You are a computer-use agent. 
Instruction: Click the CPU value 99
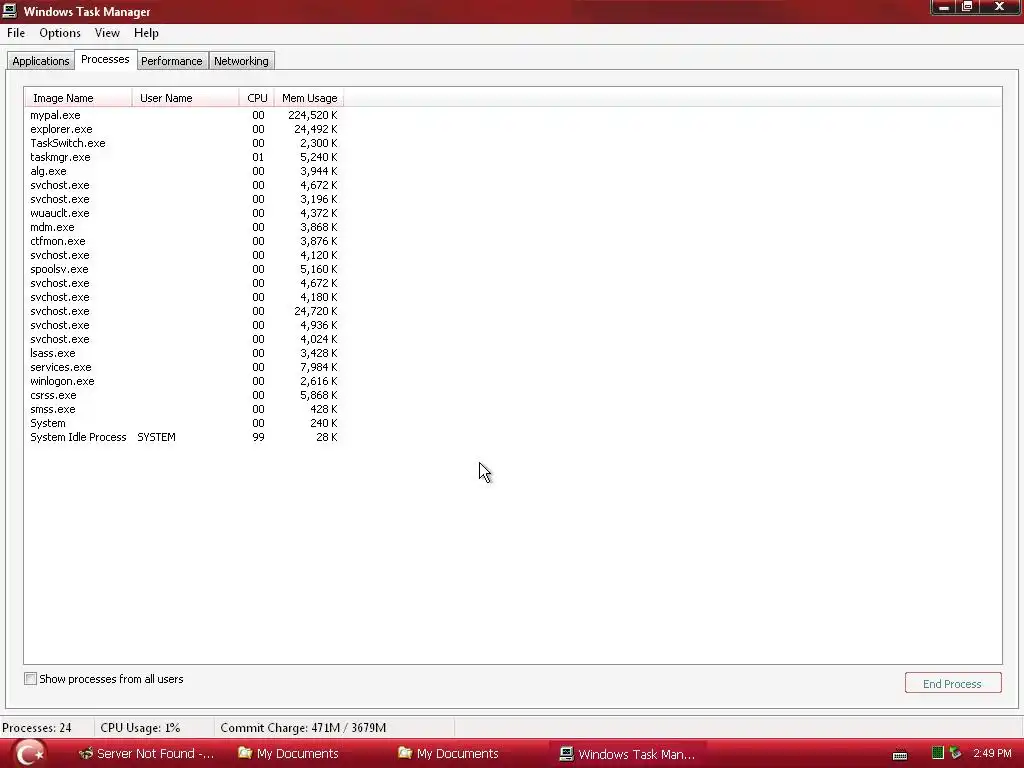click(258, 438)
